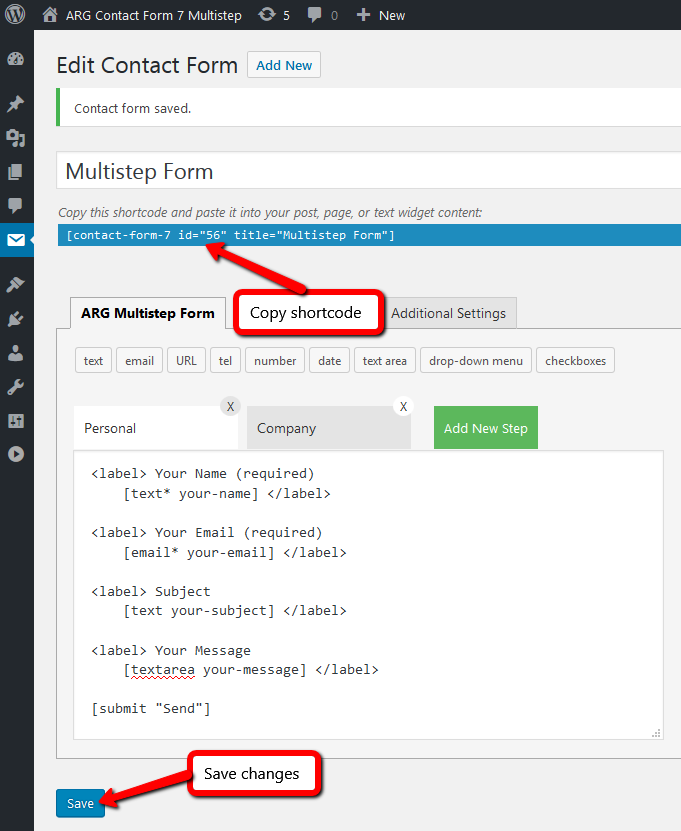The image size is (681, 831).
Task: Open Plugins plug icon in sidebar
Action: coord(16,319)
